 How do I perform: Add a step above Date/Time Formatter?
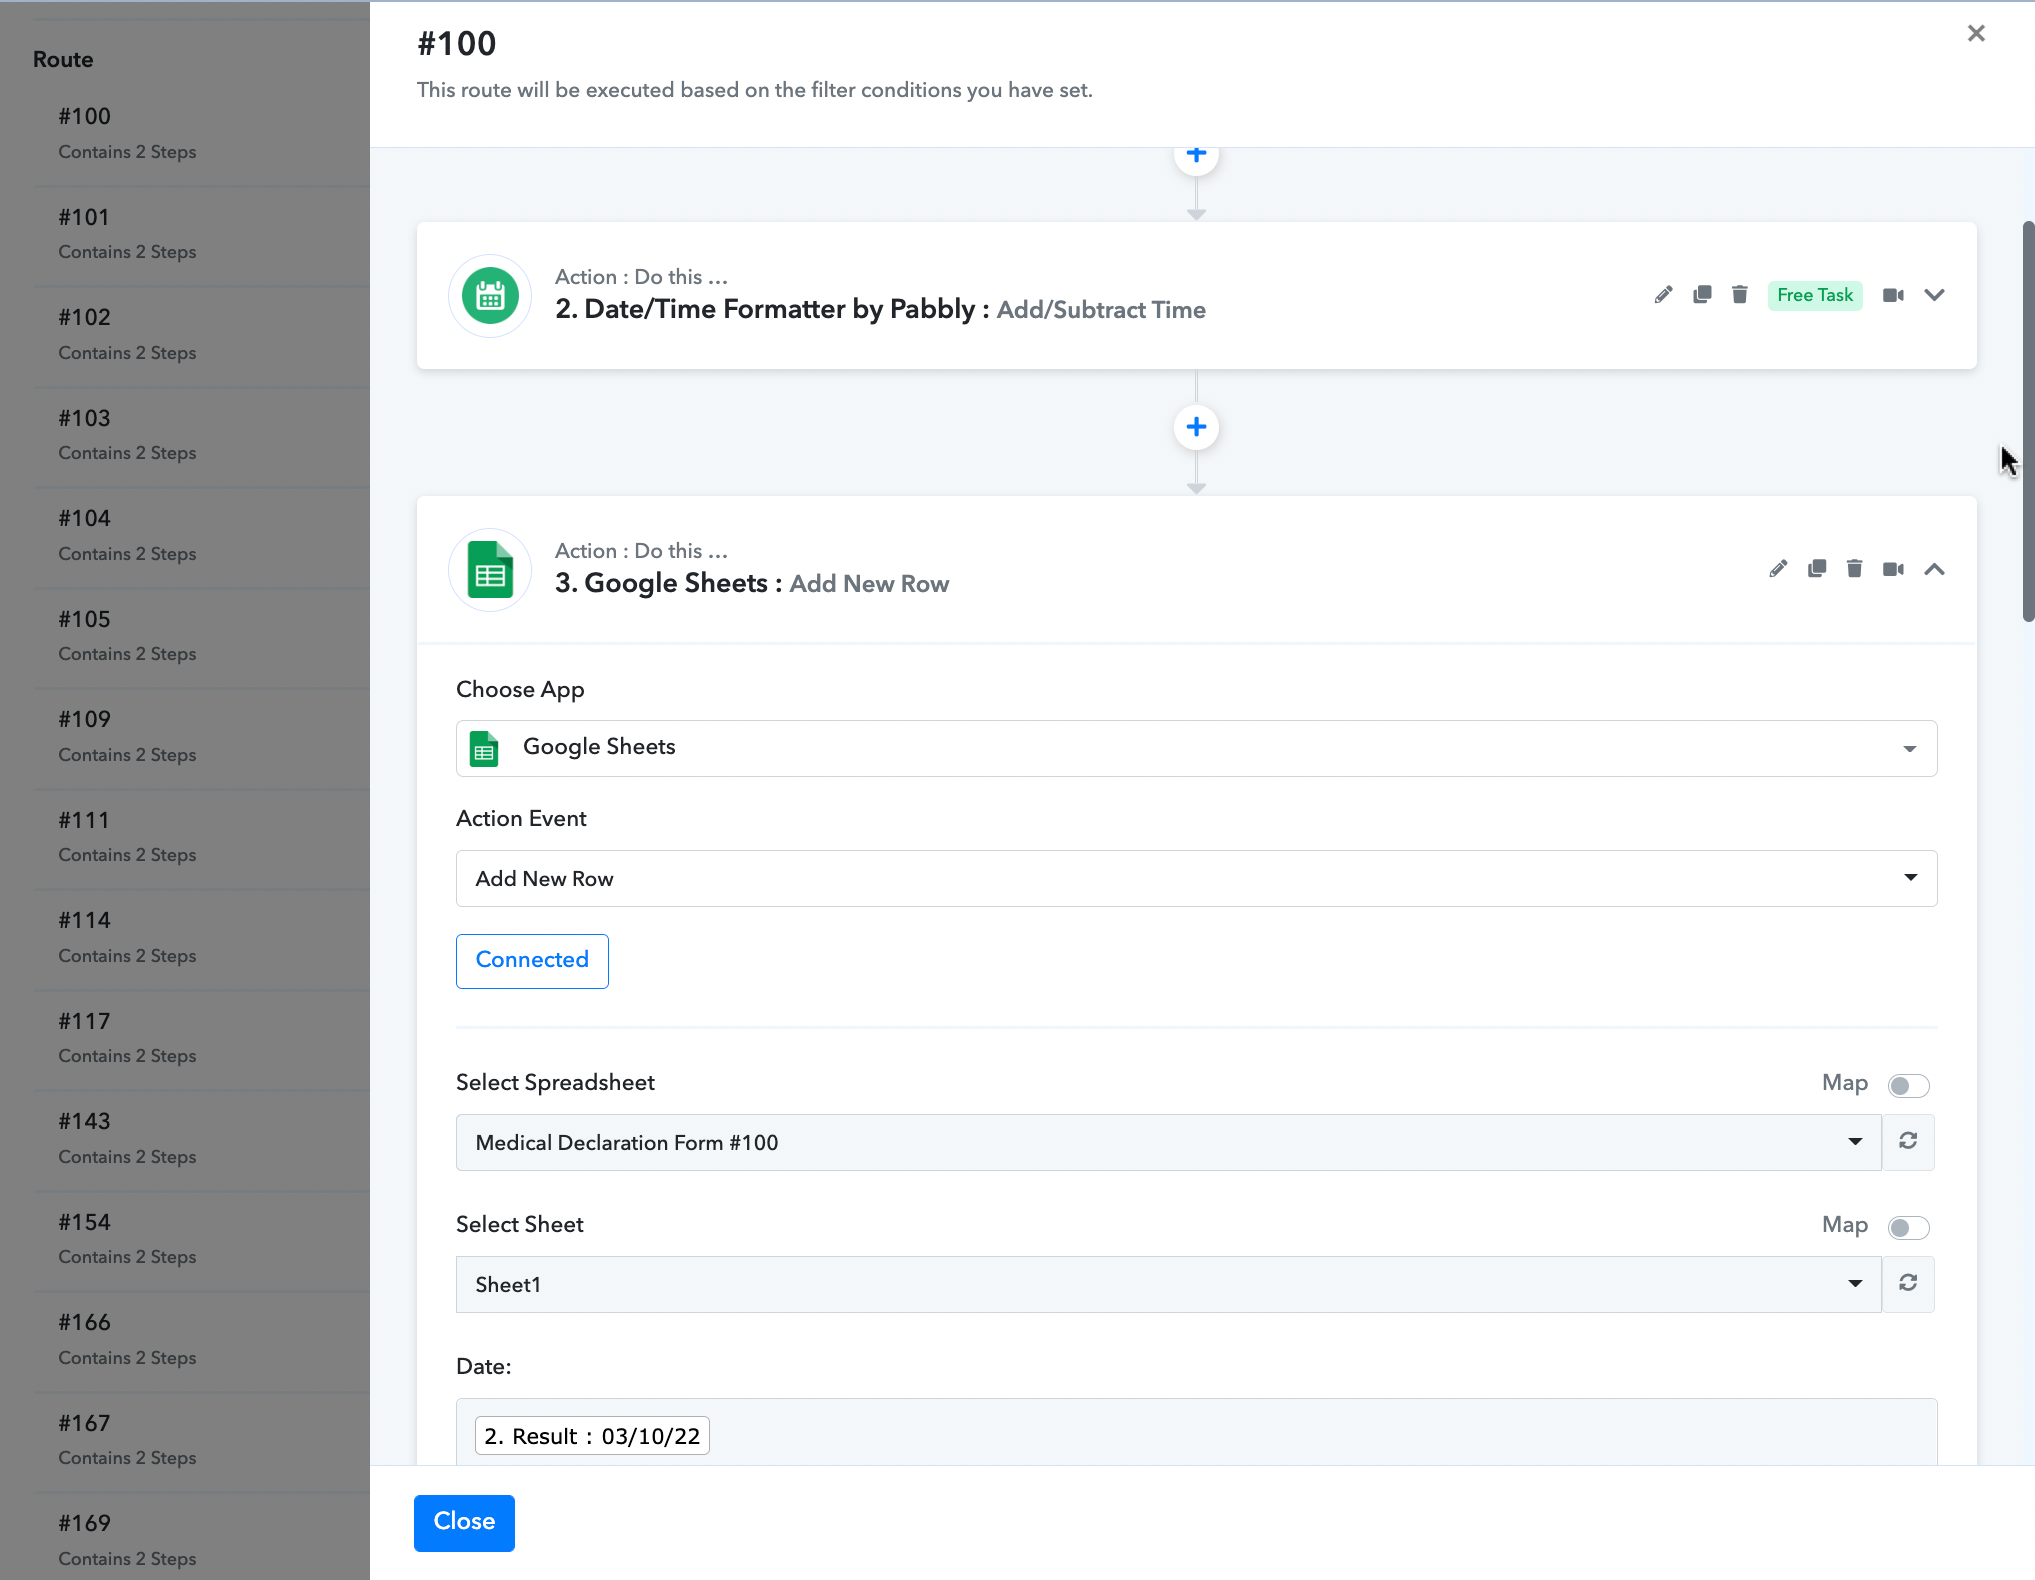(1196, 156)
